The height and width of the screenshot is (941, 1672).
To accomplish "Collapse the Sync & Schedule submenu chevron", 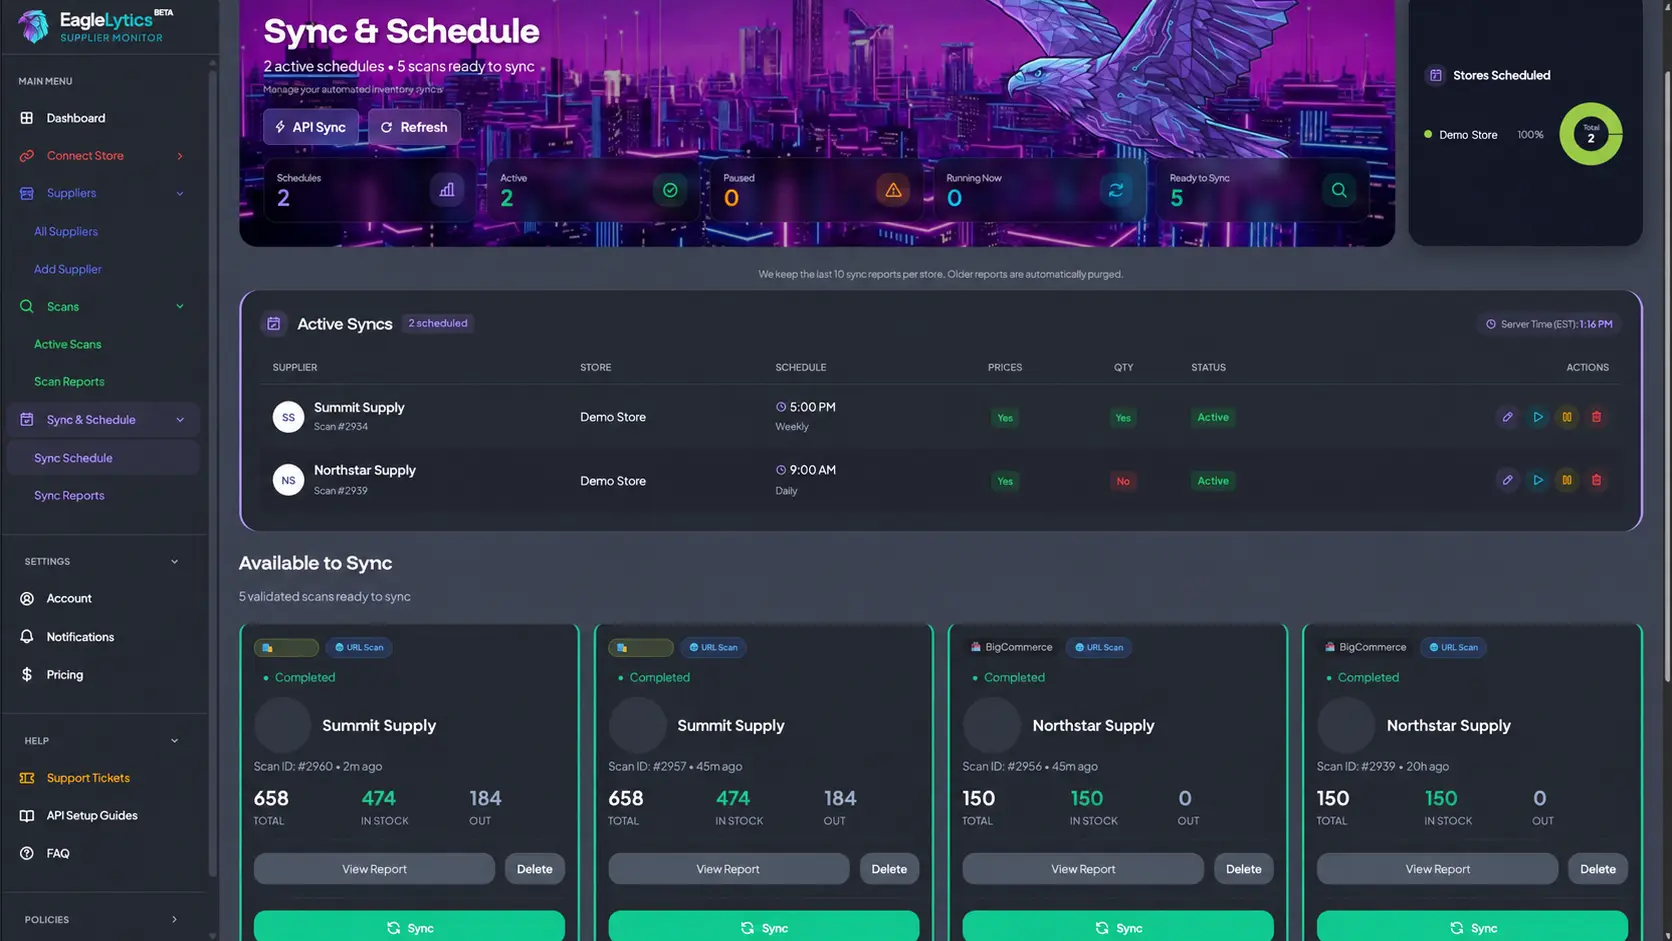I will [x=180, y=420].
